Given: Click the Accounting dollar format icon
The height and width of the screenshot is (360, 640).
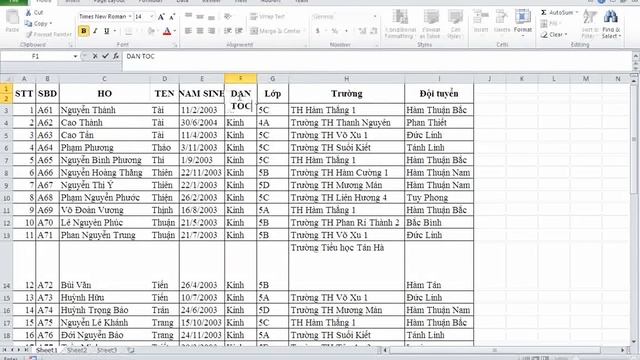Looking at the screenshot, I should tap(318, 31).
